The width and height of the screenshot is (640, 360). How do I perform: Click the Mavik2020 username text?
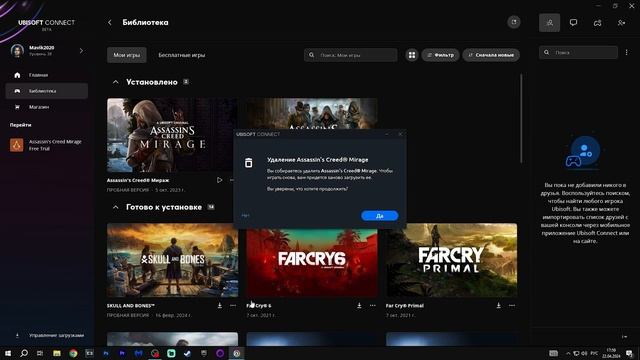(x=42, y=48)
